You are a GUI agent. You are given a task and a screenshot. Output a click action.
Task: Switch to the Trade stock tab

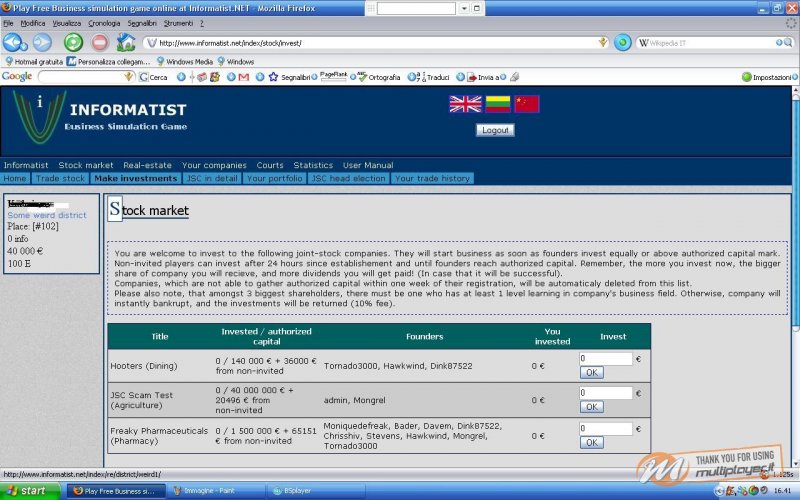60,179
